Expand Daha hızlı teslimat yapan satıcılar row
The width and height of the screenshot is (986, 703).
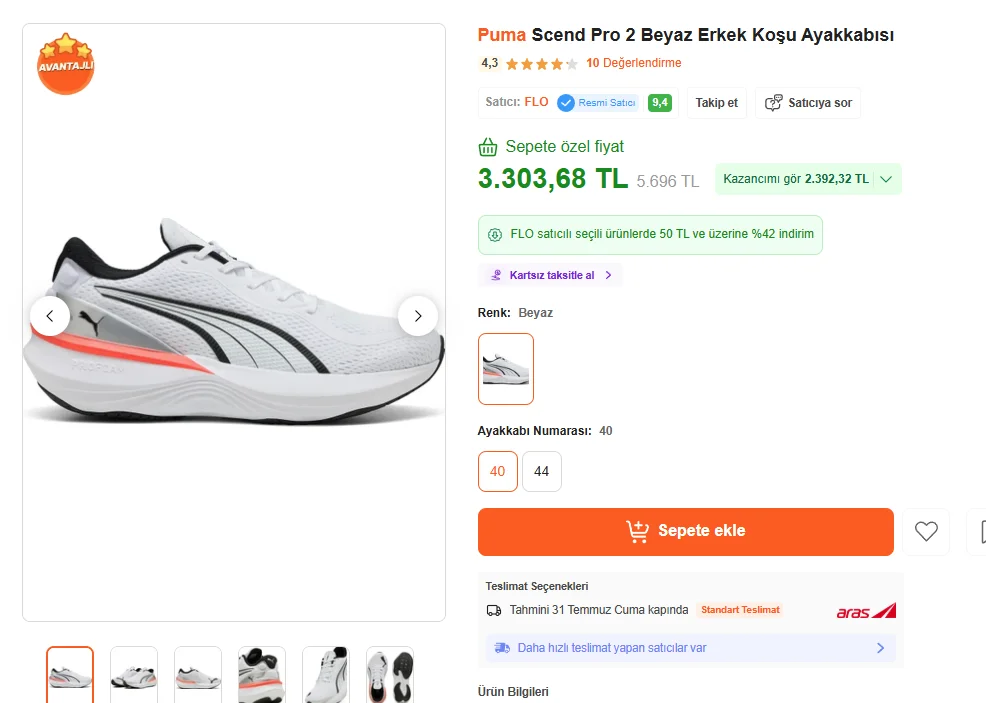(x=690, y=648)
